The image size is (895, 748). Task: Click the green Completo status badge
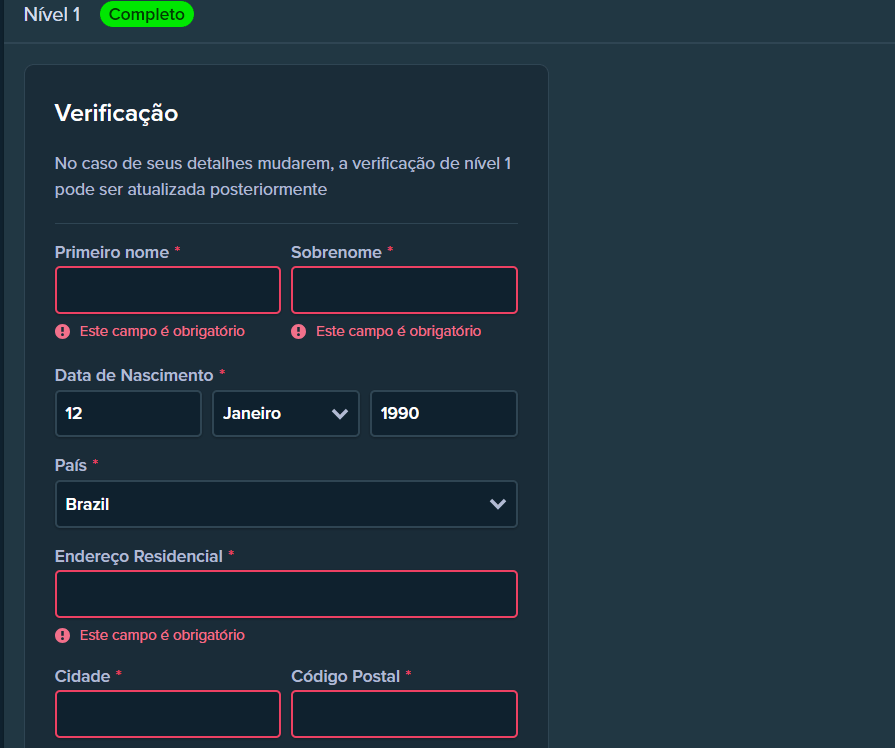tap(147, 14)
